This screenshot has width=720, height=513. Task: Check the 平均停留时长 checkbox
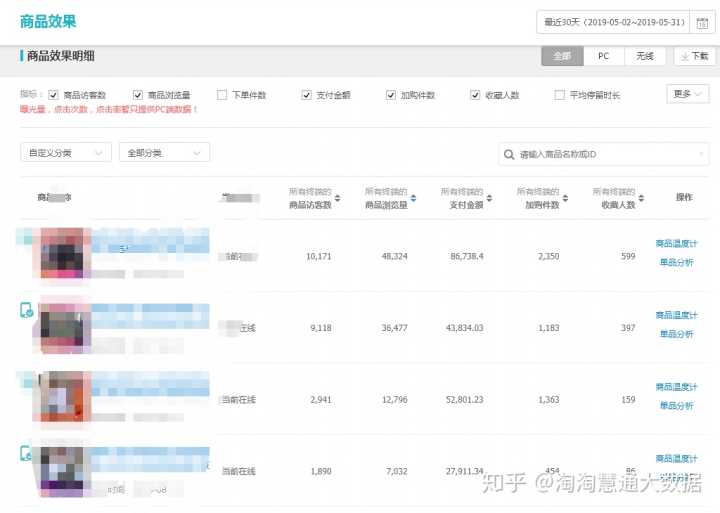click(x=560, y=95)
